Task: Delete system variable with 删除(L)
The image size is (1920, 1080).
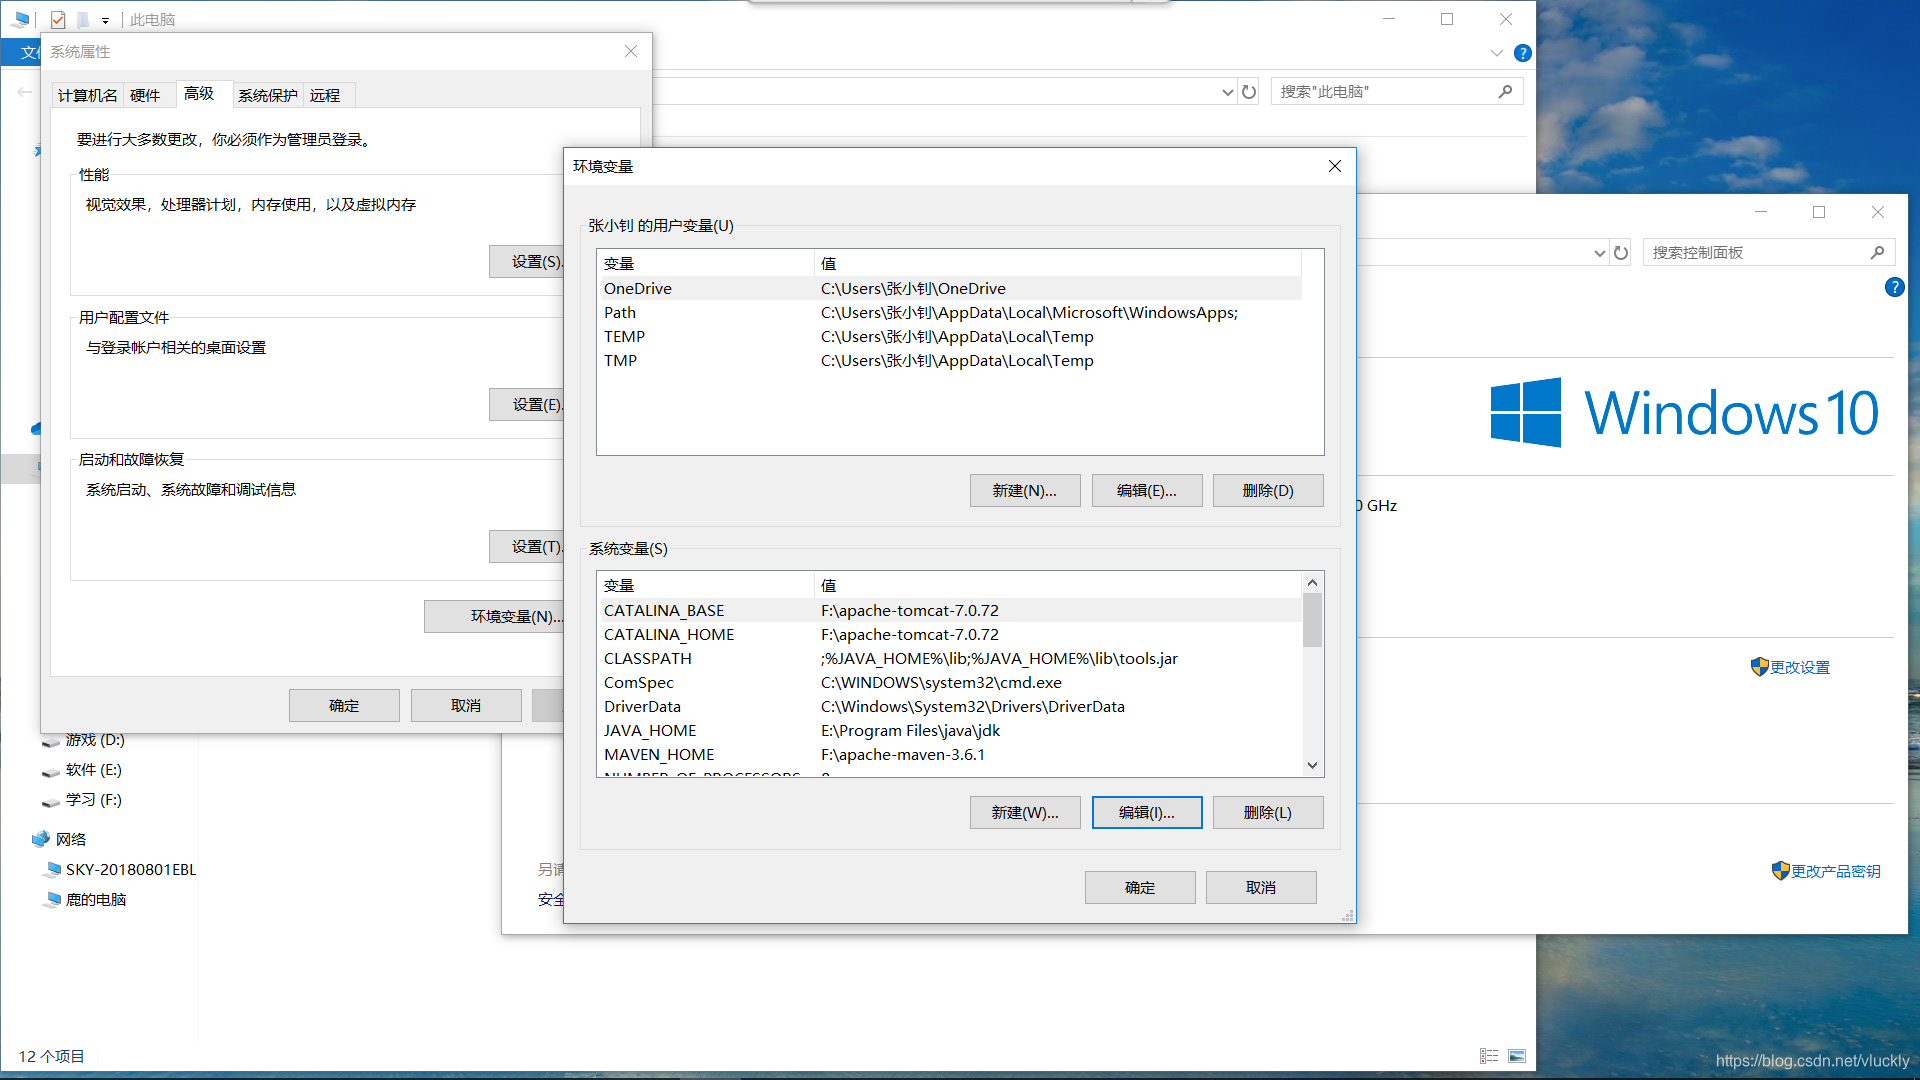Action: (1268, 812)
